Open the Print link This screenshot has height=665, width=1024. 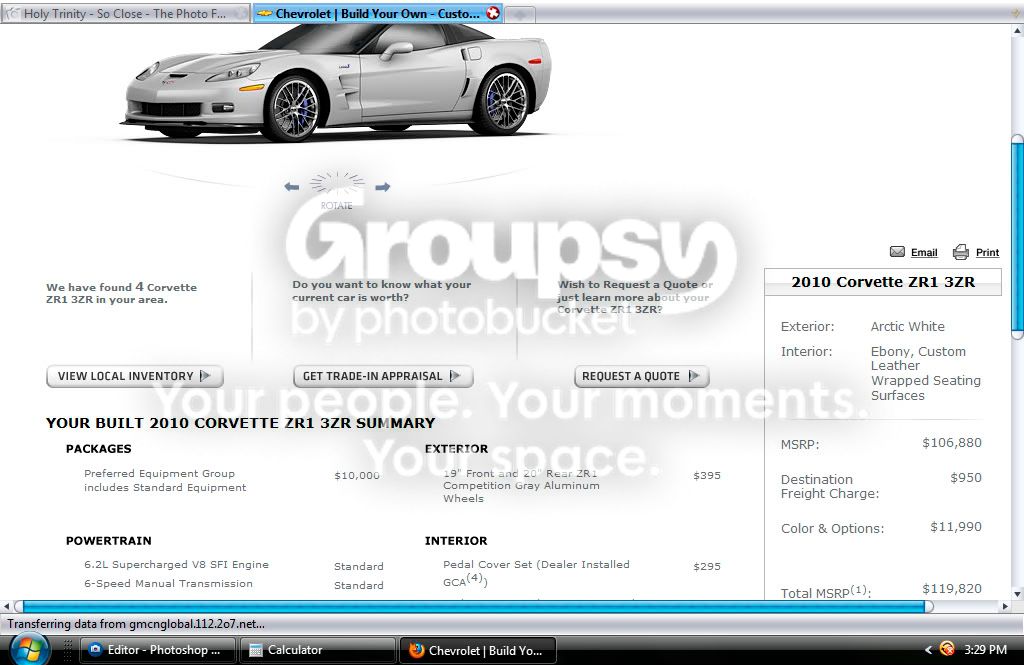click(987, 252)
